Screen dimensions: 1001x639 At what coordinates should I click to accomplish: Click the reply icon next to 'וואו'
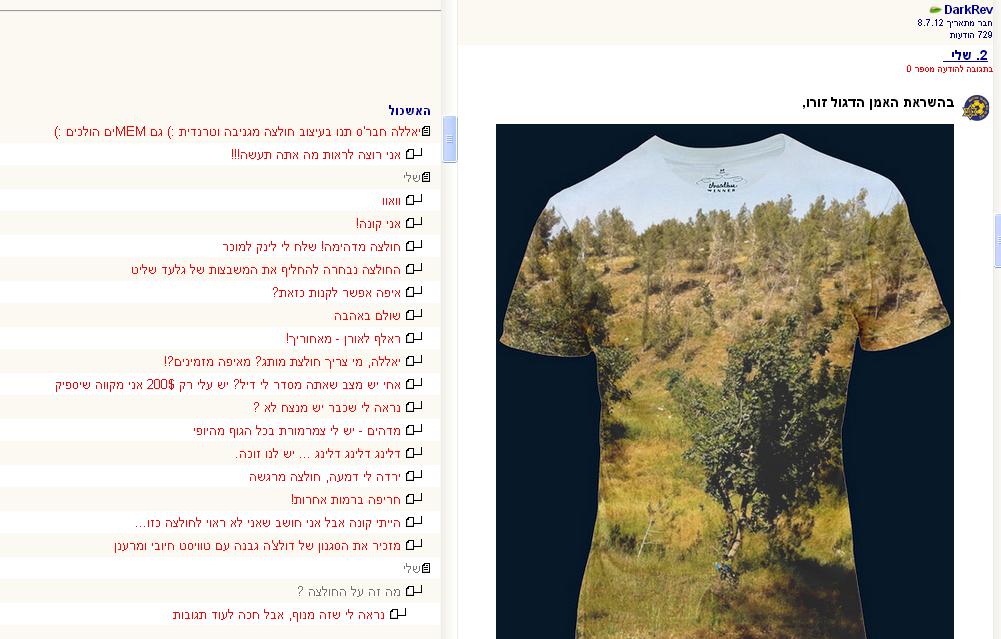(414, 200)
